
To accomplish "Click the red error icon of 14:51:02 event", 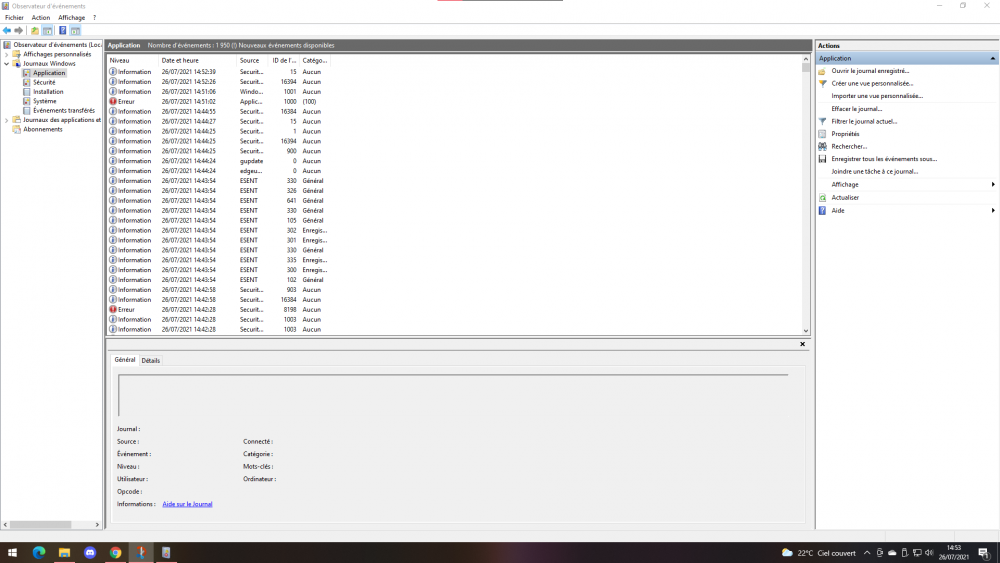I will 113,101.
